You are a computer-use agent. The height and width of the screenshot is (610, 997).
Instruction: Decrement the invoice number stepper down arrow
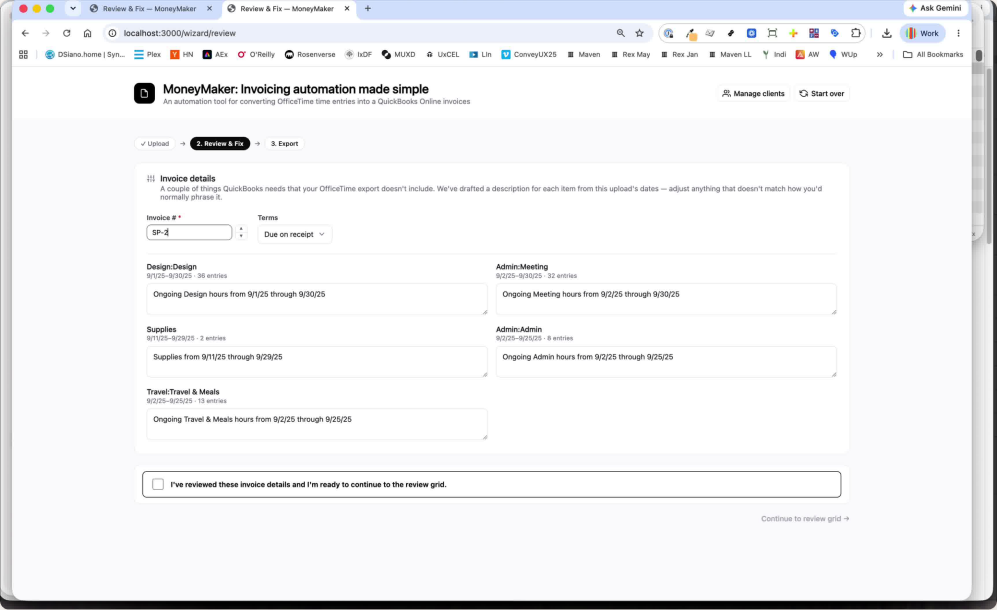(241, 236)
